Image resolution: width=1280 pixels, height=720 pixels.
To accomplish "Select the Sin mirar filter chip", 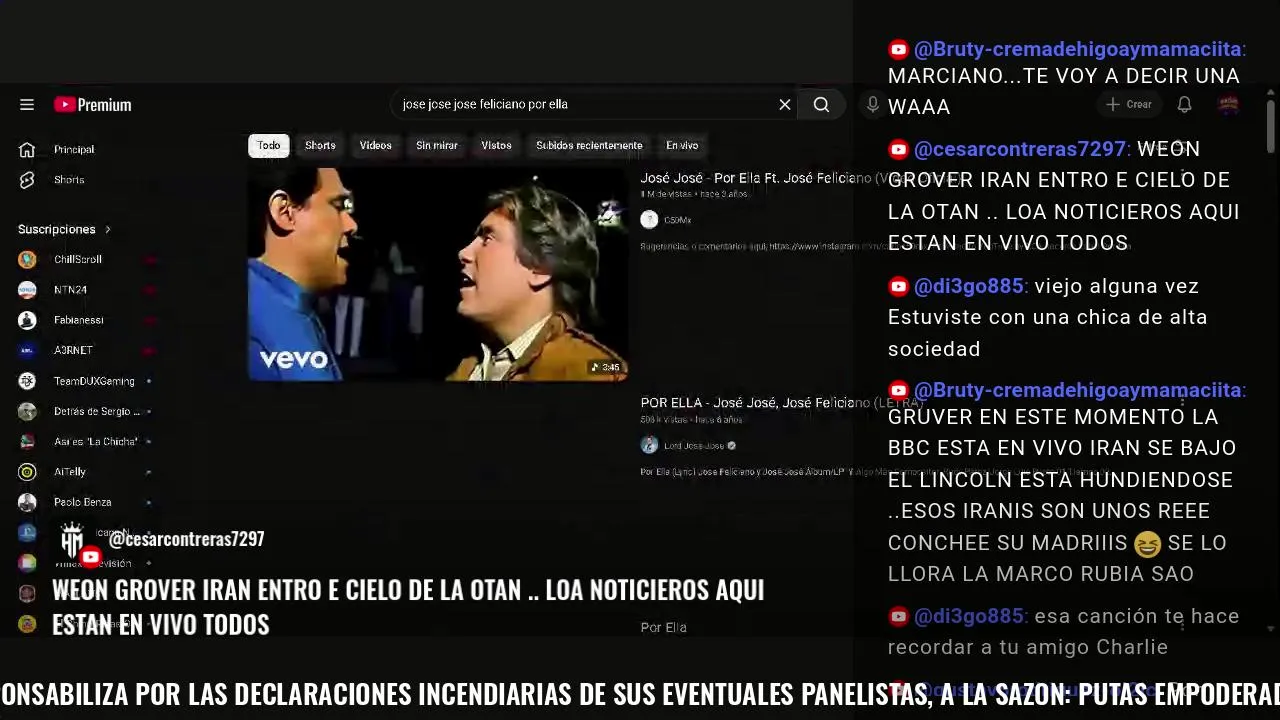I will (437, 146).
